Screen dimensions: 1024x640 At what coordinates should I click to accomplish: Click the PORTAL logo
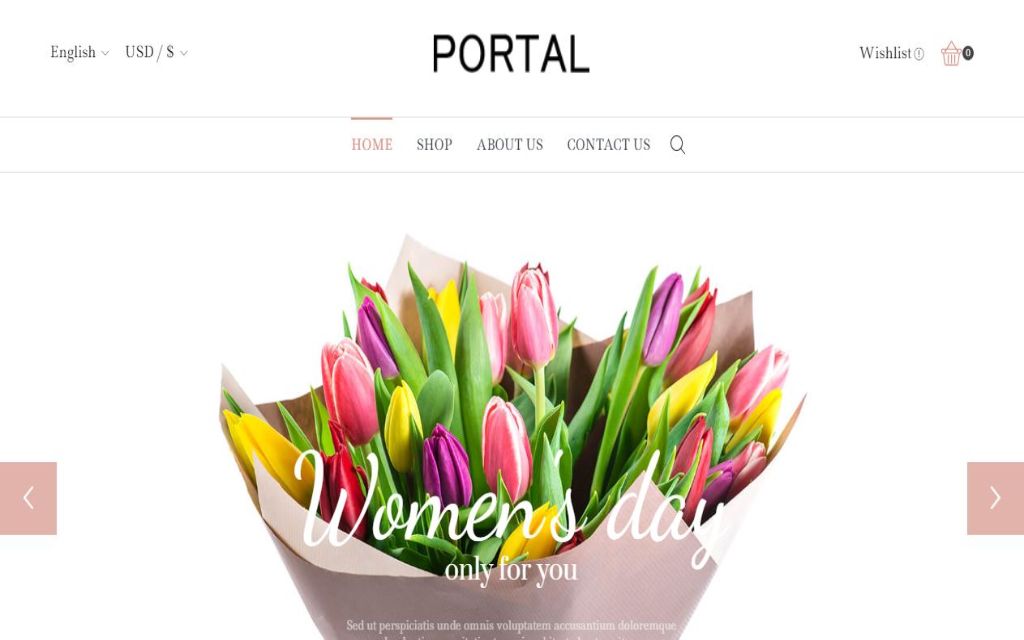[511, 54]
